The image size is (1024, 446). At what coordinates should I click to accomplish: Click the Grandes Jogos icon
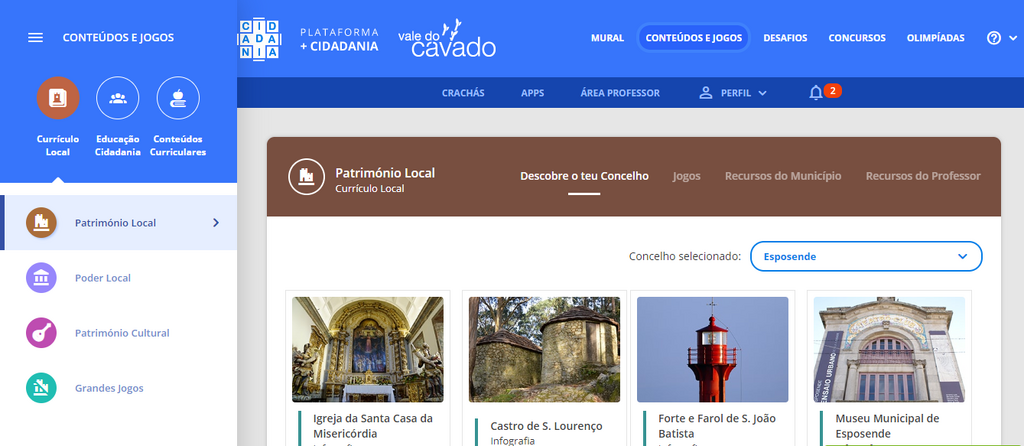point(41,388)
